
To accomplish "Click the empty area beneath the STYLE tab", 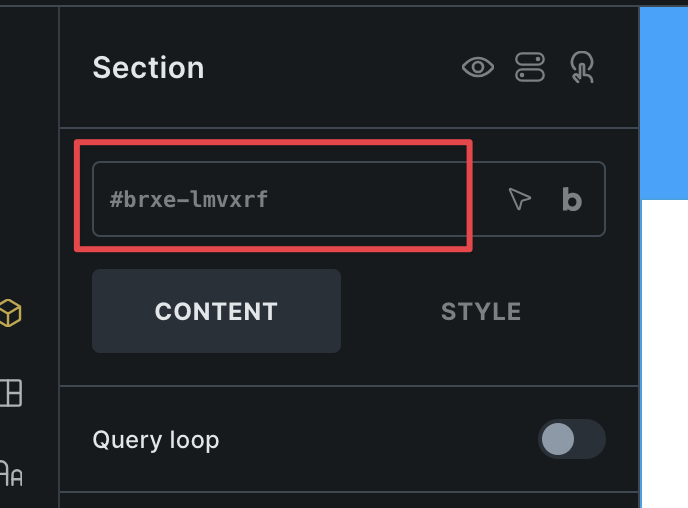I will [x=481, y=368].
